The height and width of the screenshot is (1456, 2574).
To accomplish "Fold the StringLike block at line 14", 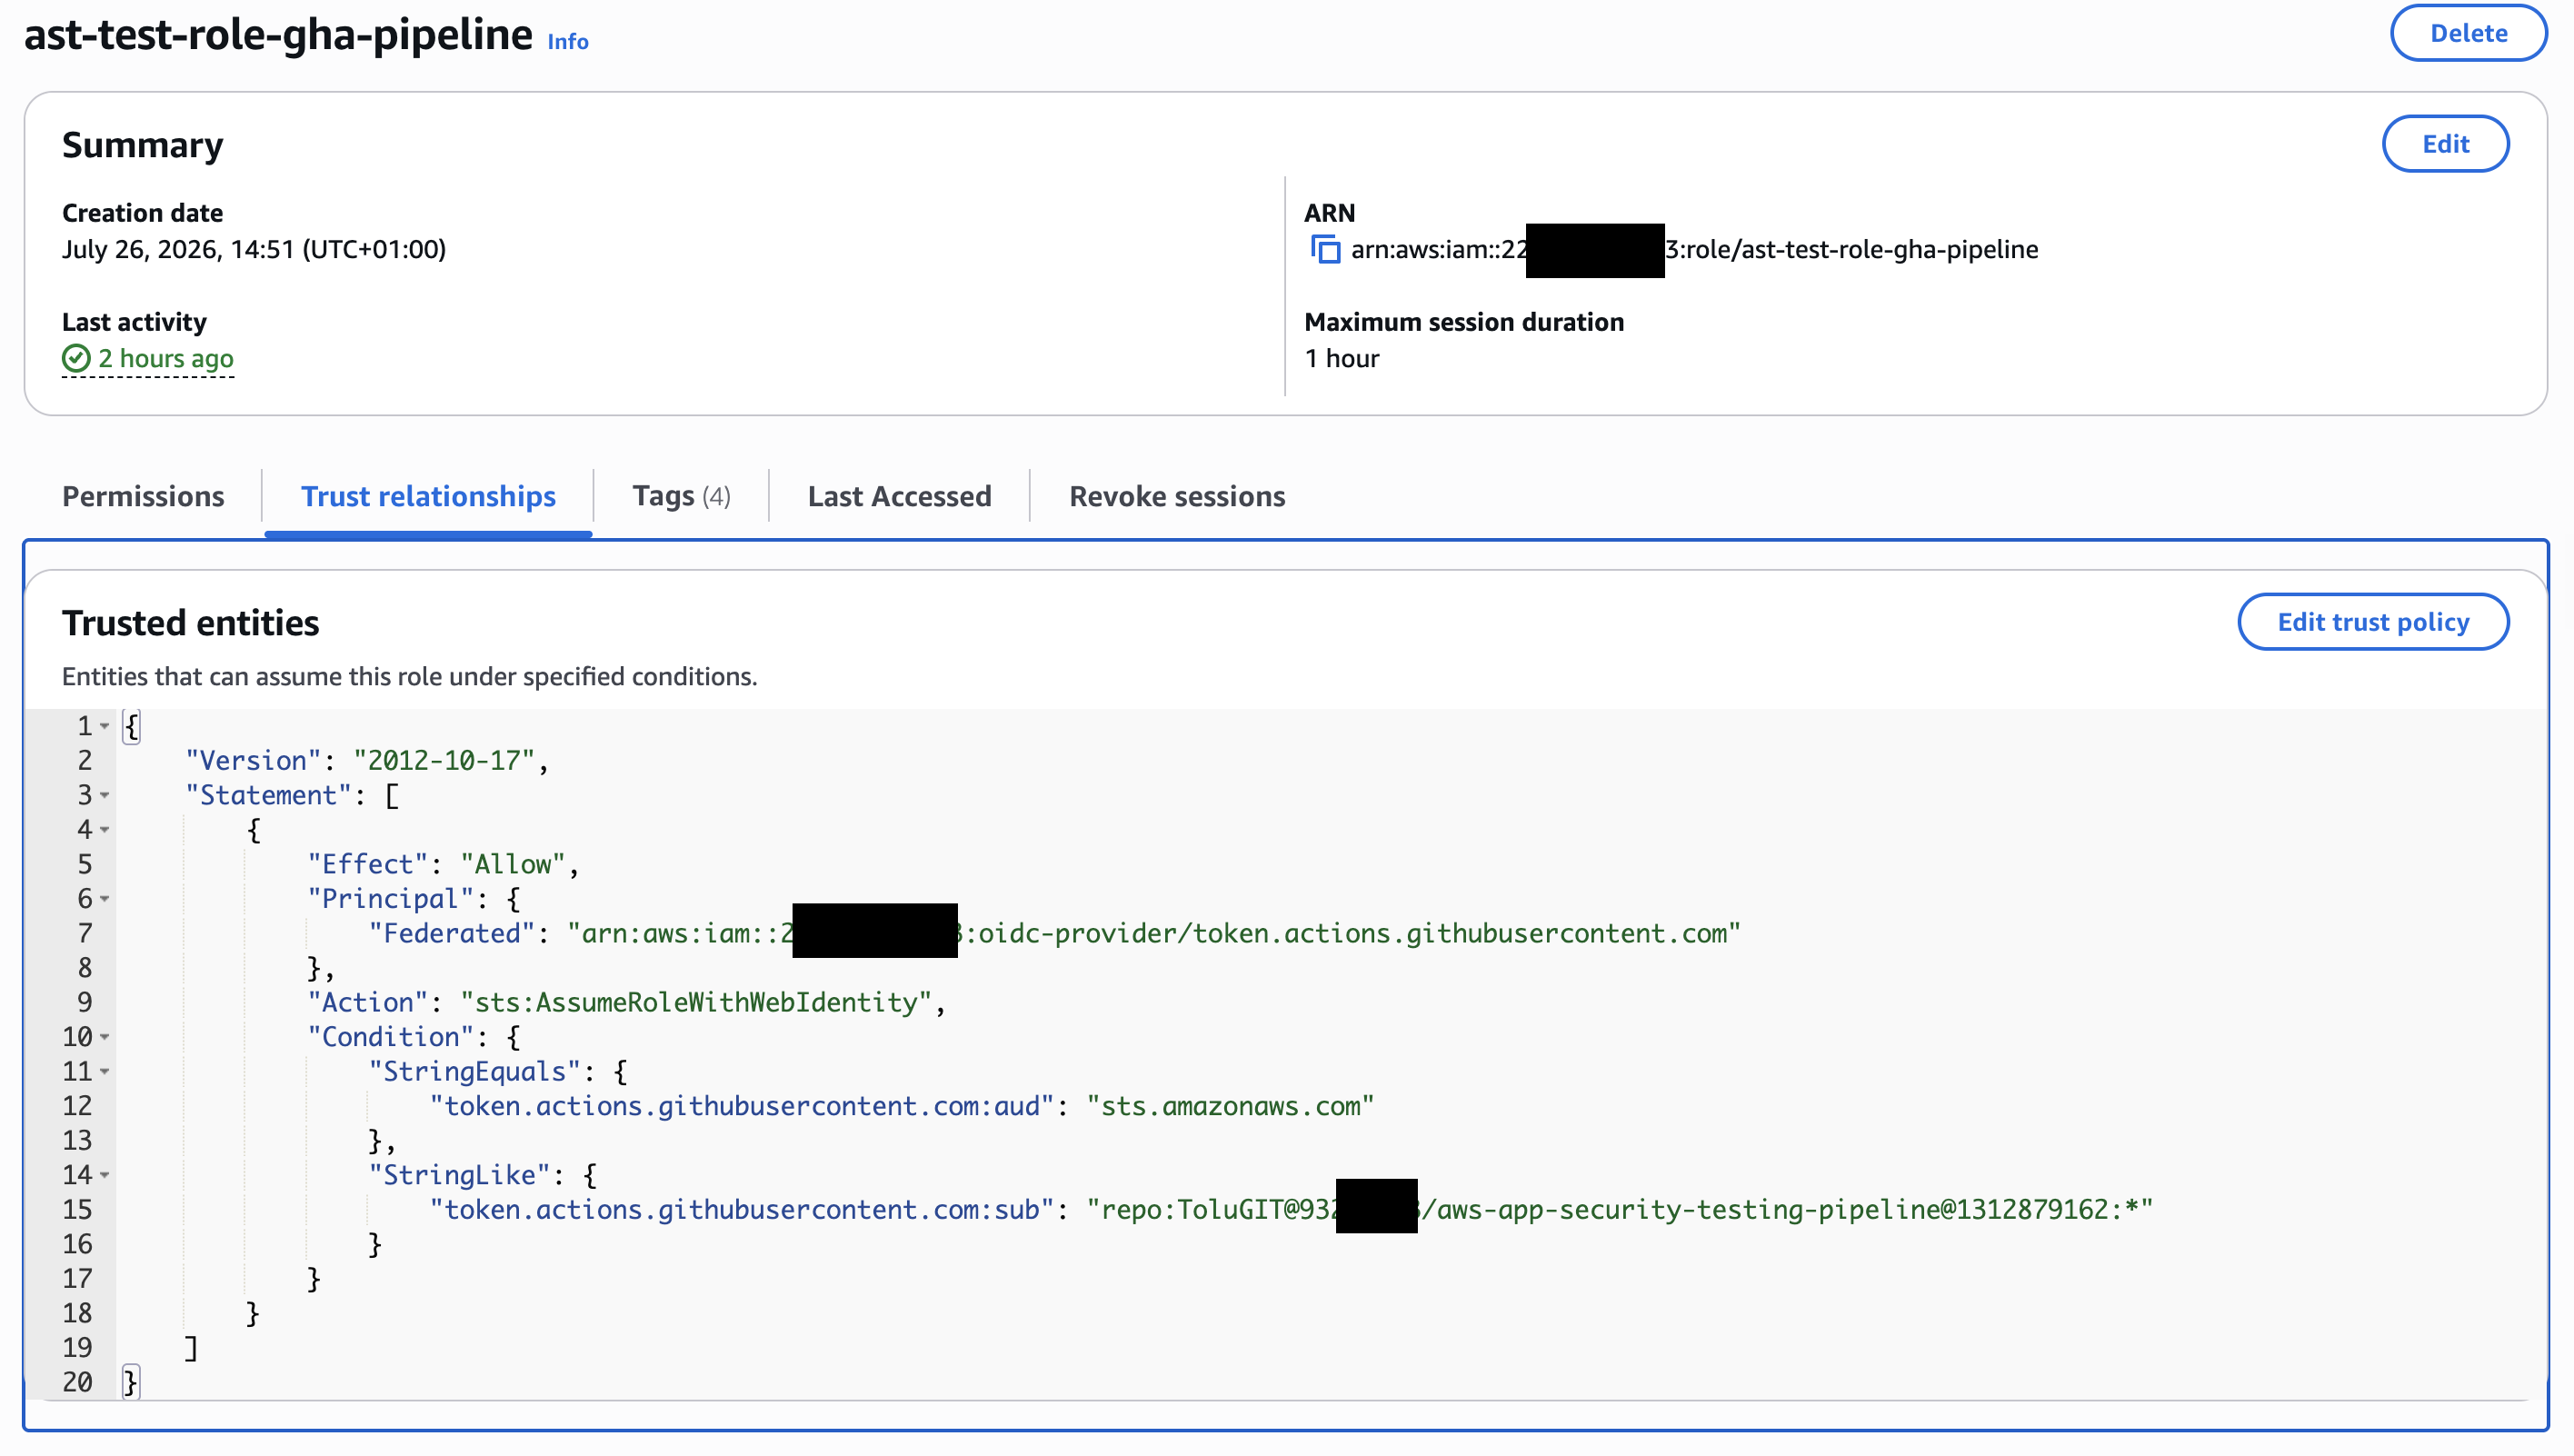I will pyautogui.click(x=105, y=1175).
